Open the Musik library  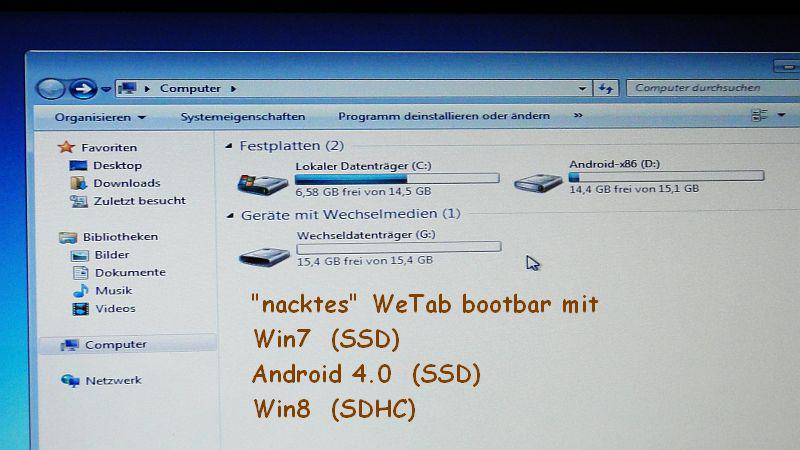pos(113,290)
